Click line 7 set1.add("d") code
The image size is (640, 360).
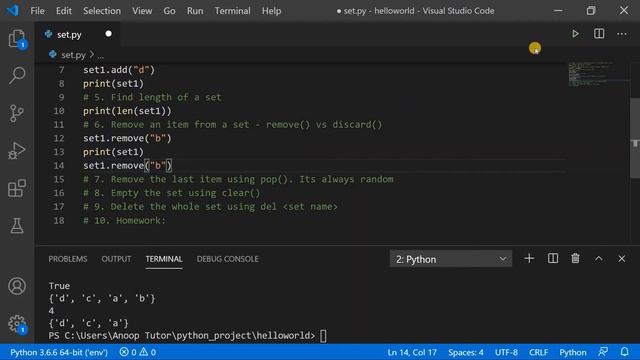tap(119, 70)
